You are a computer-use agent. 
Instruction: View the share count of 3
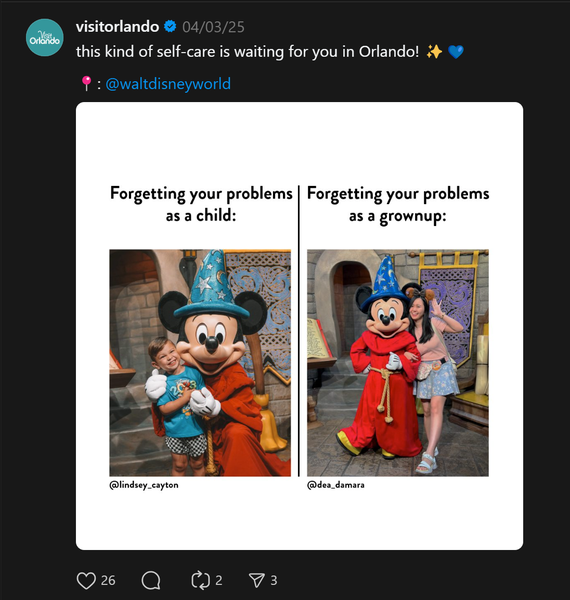point(274,580)
